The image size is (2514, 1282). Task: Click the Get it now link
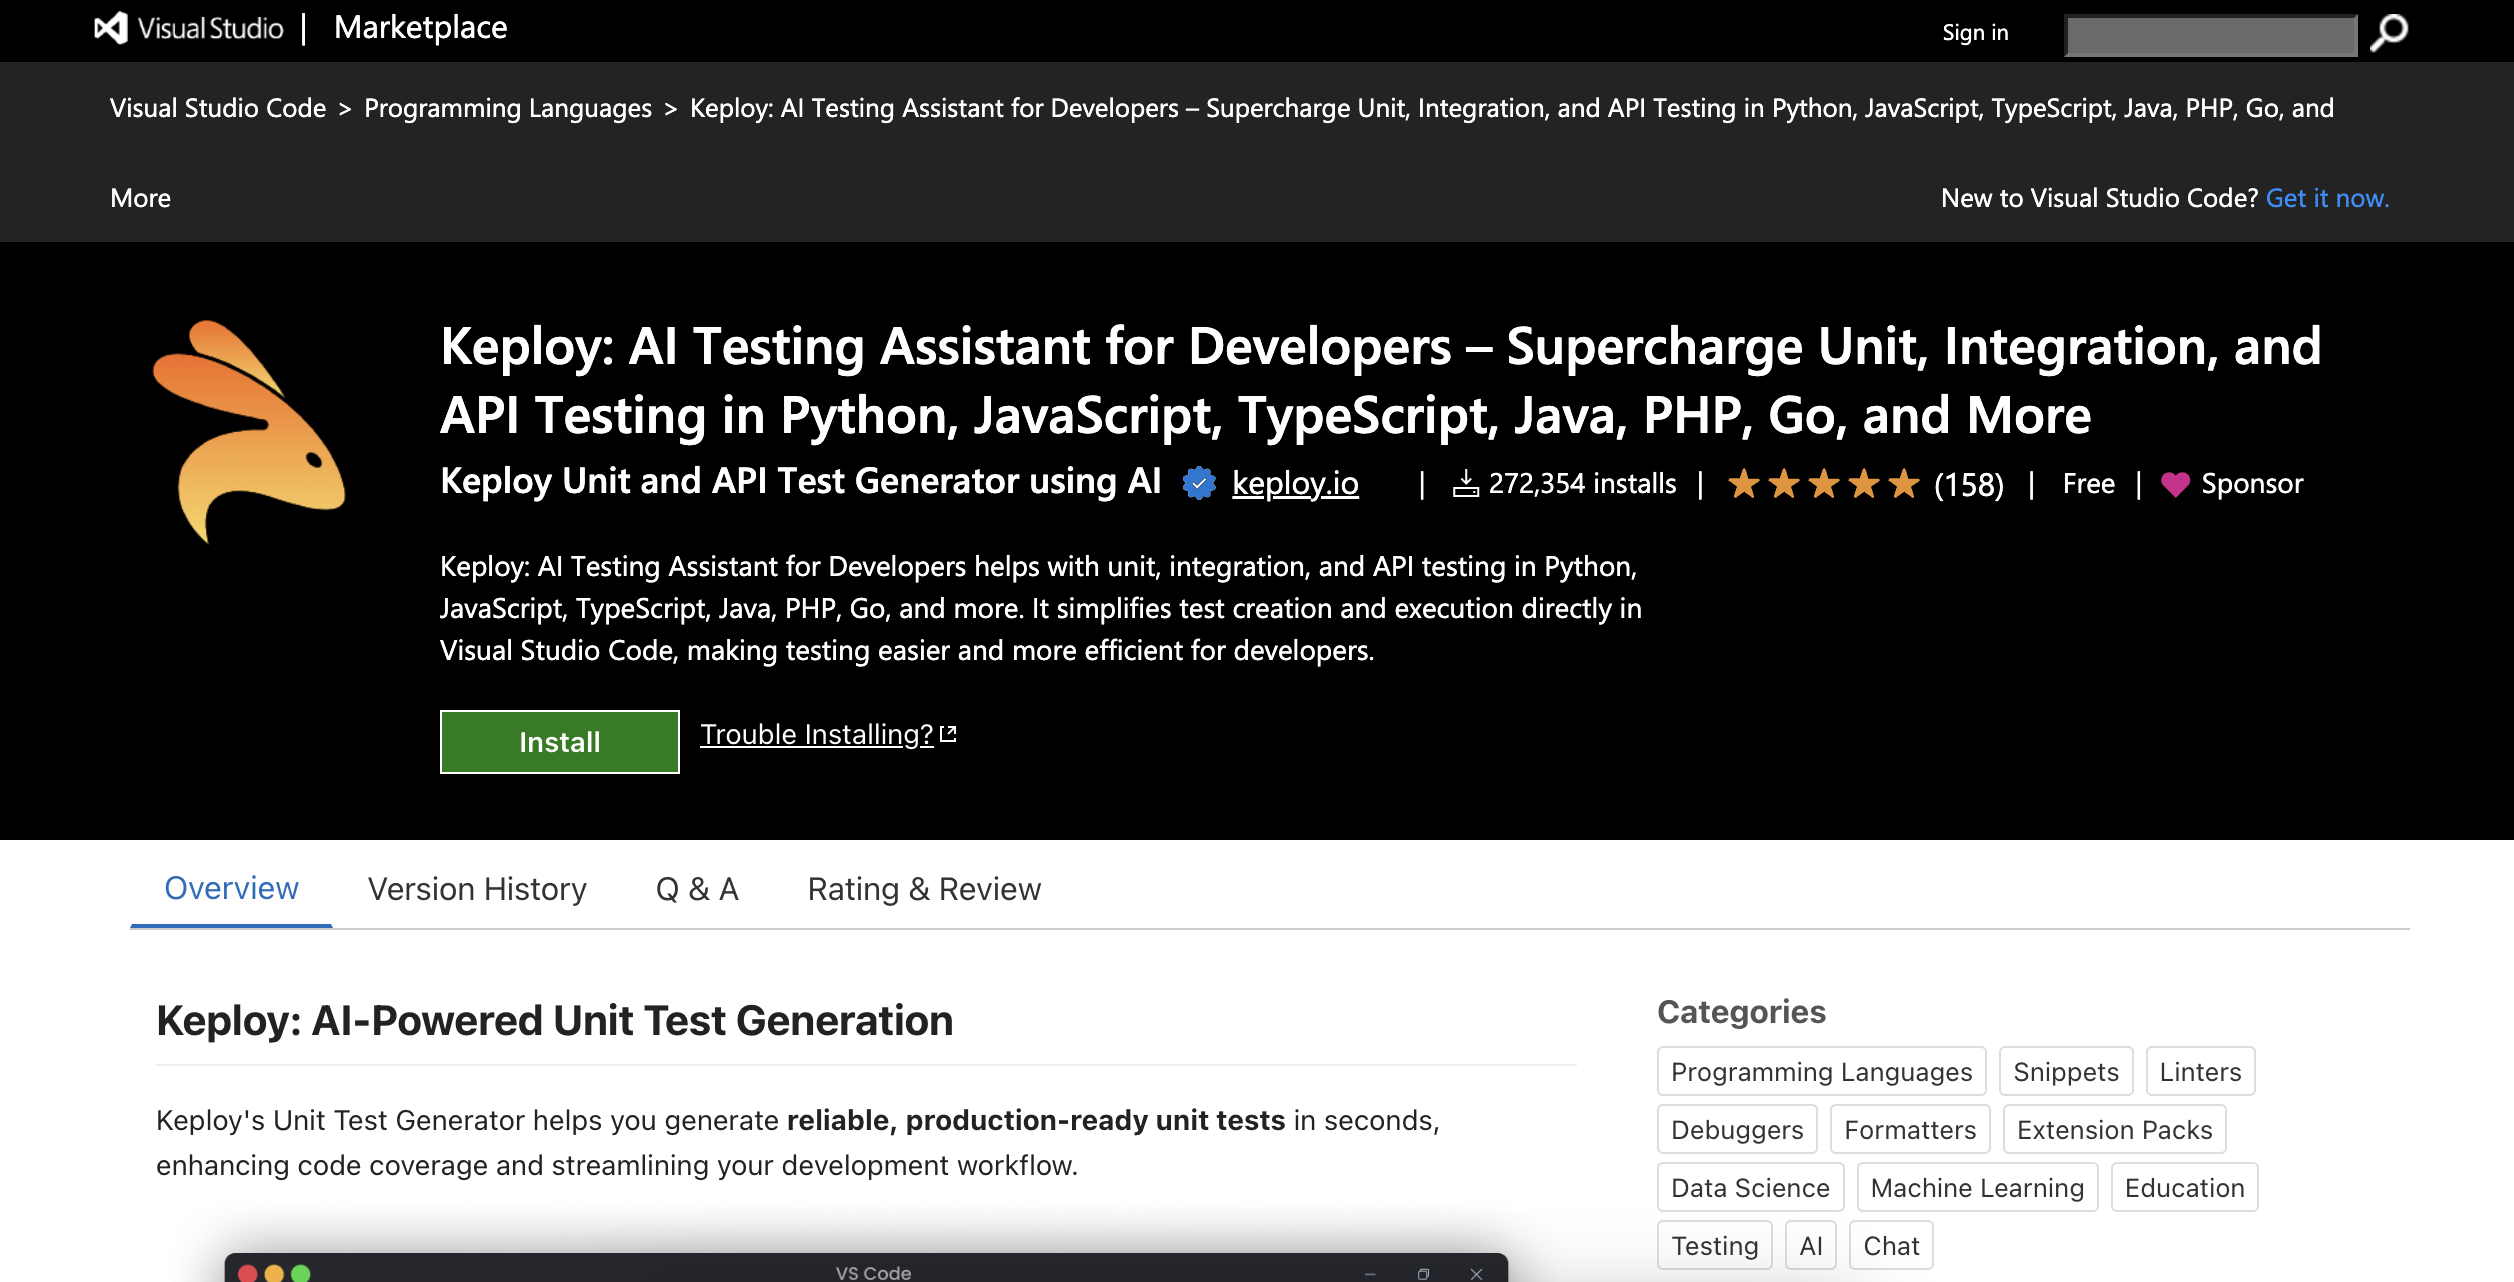2327,198
